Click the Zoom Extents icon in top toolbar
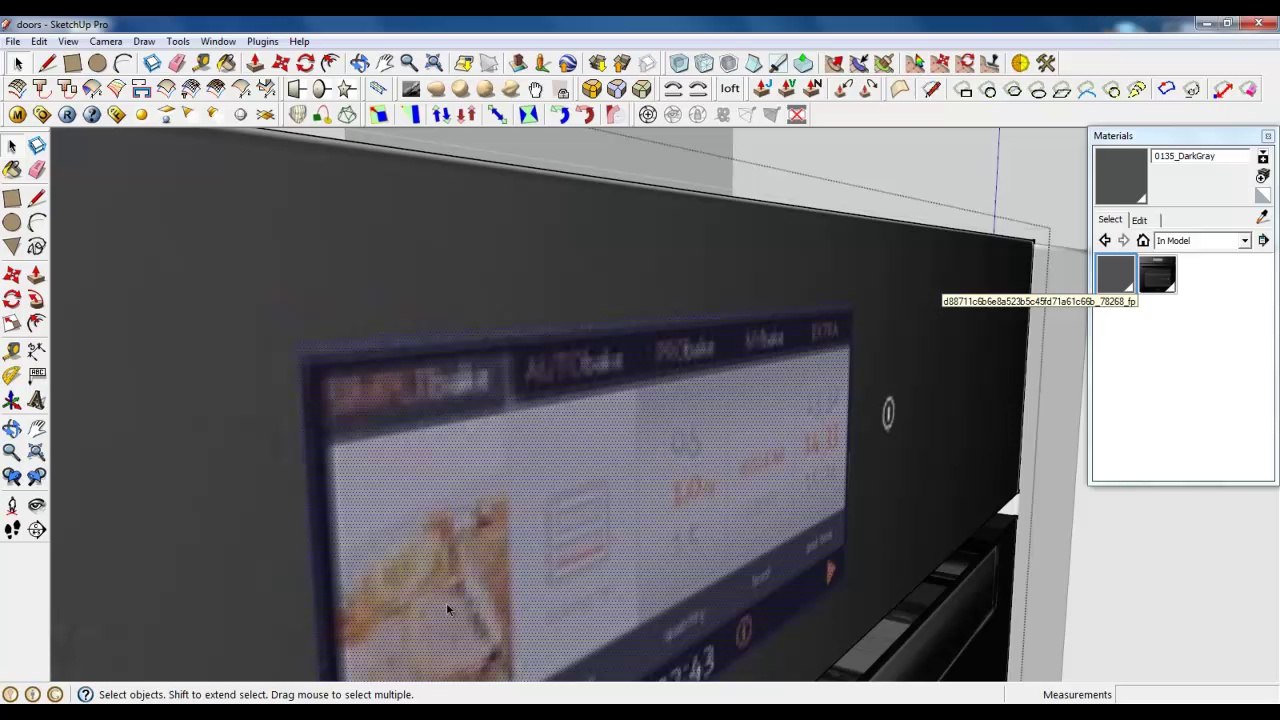Image resolution: width=1280 pixels, height=720 pixels. point(434,64)
